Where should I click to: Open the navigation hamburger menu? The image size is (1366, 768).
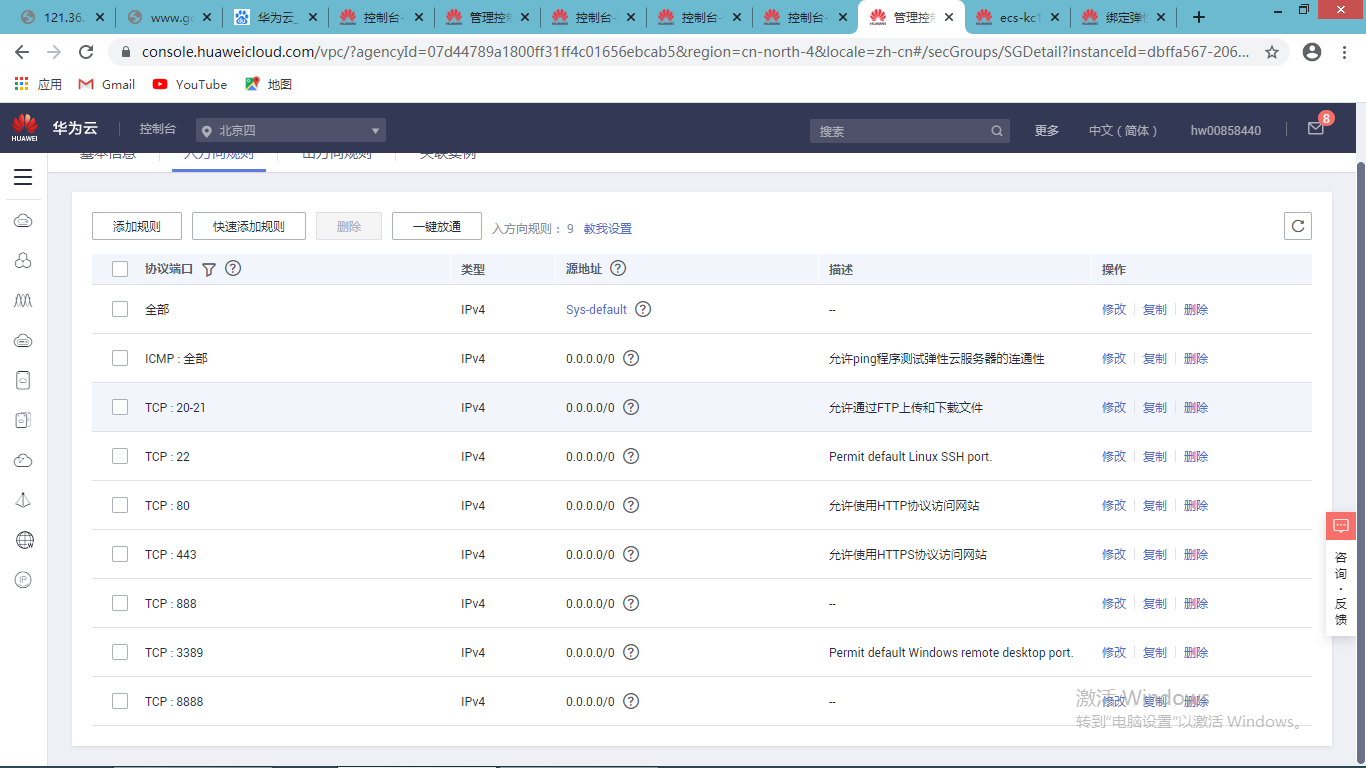click(22, 178)
